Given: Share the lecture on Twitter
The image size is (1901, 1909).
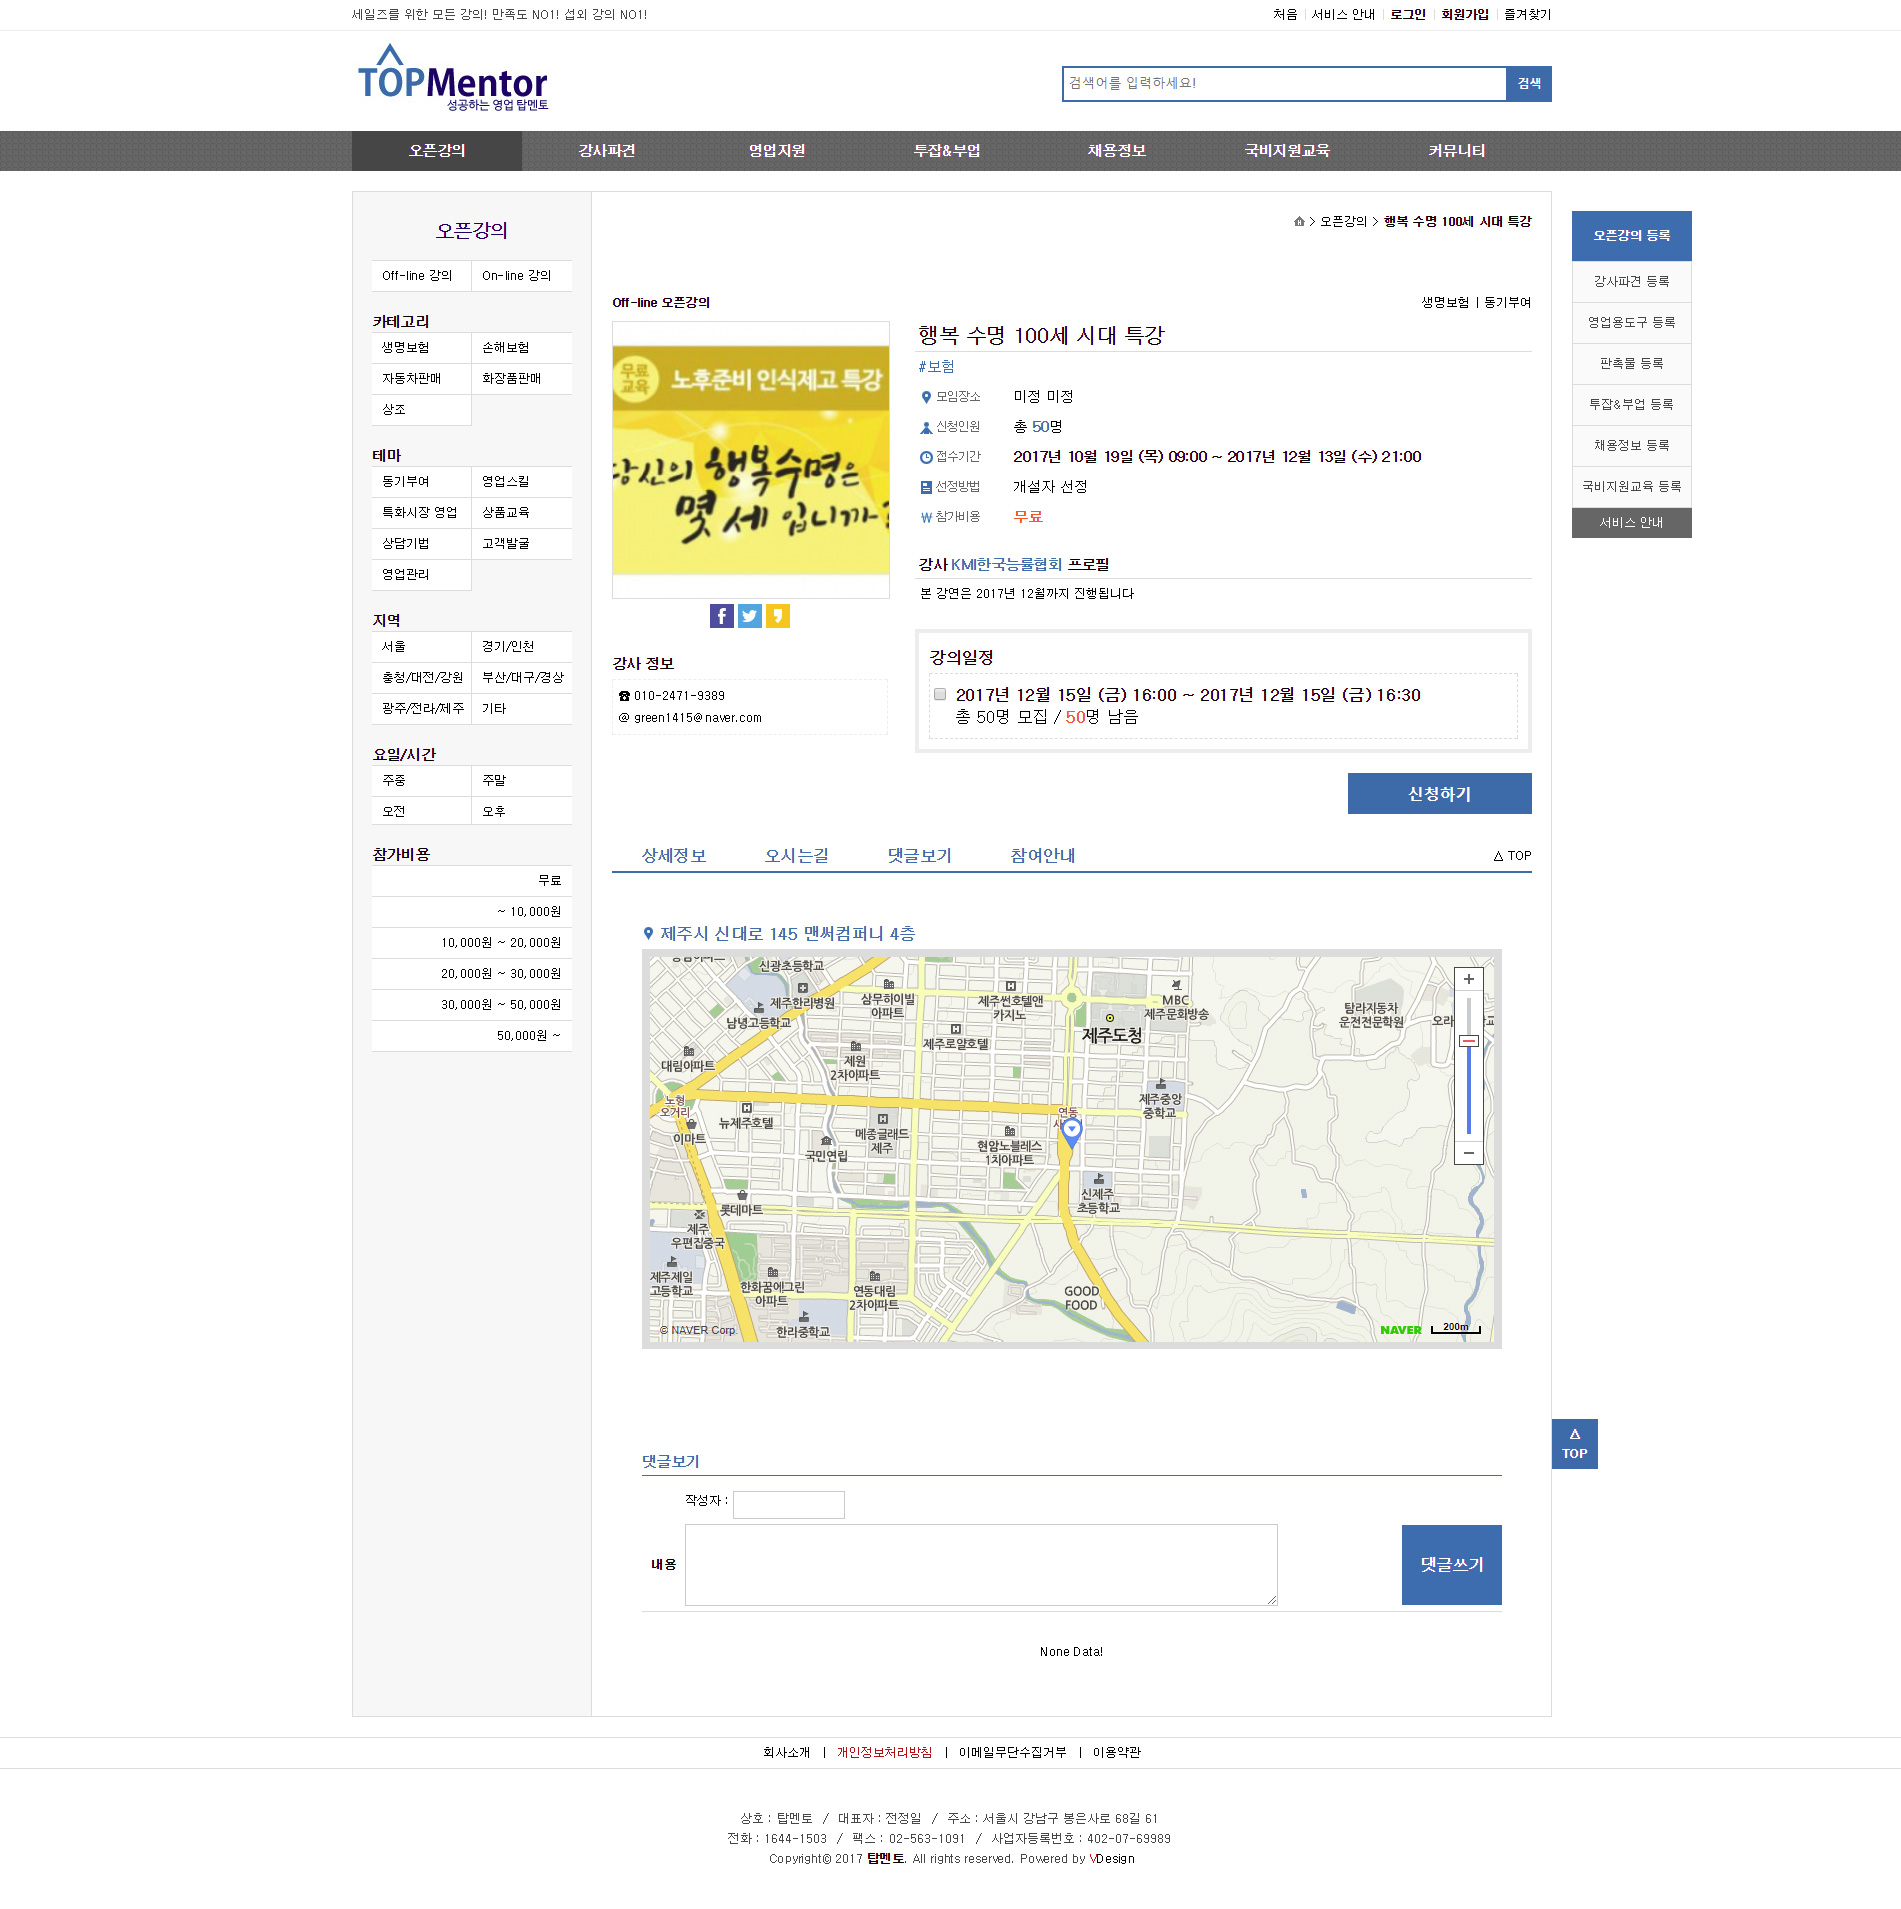Looking at the screenshot, I should (x=749, y=616).
